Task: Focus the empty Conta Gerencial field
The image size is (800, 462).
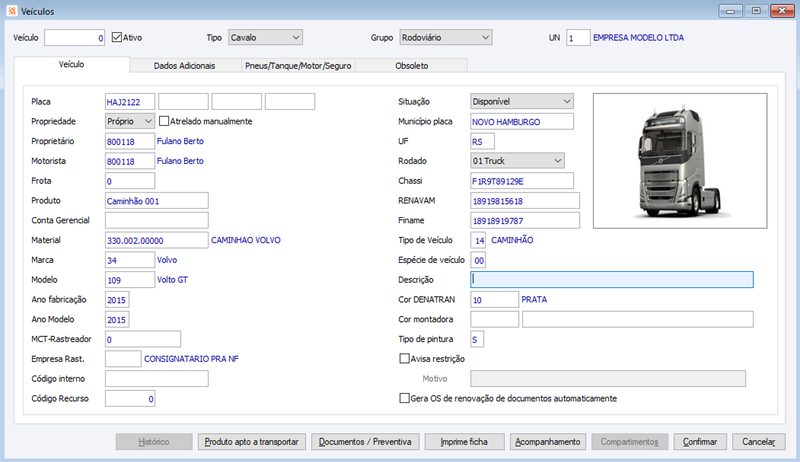Action: [x=157, y=220]
